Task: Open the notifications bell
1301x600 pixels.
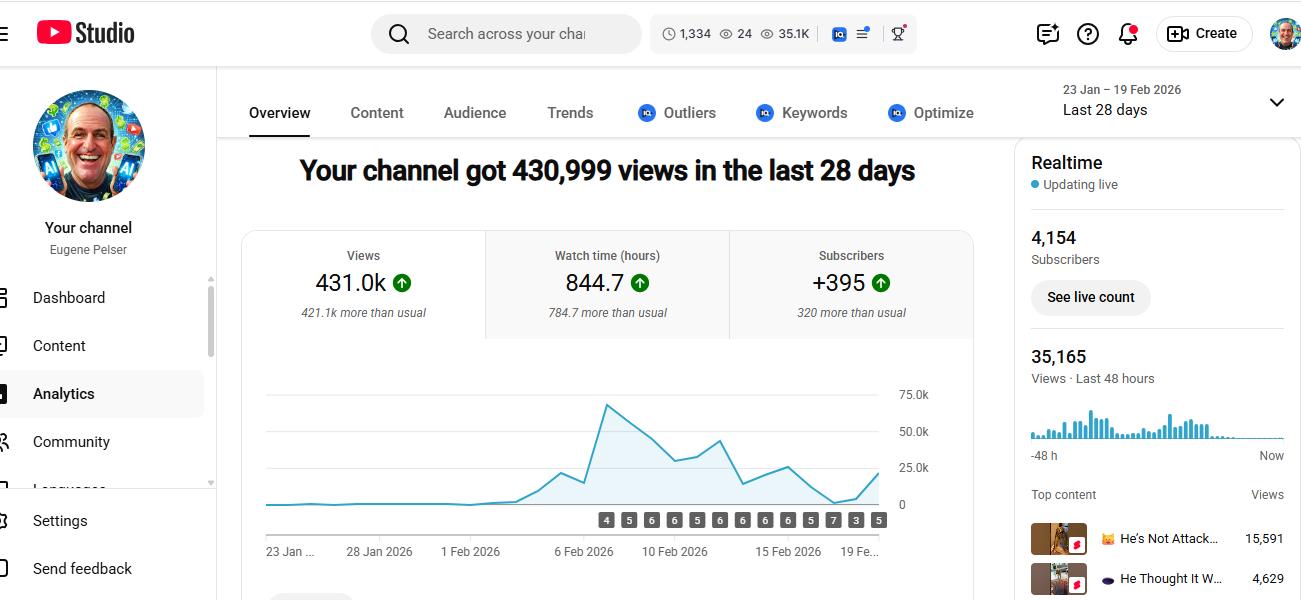Action: coord(1128,34)
